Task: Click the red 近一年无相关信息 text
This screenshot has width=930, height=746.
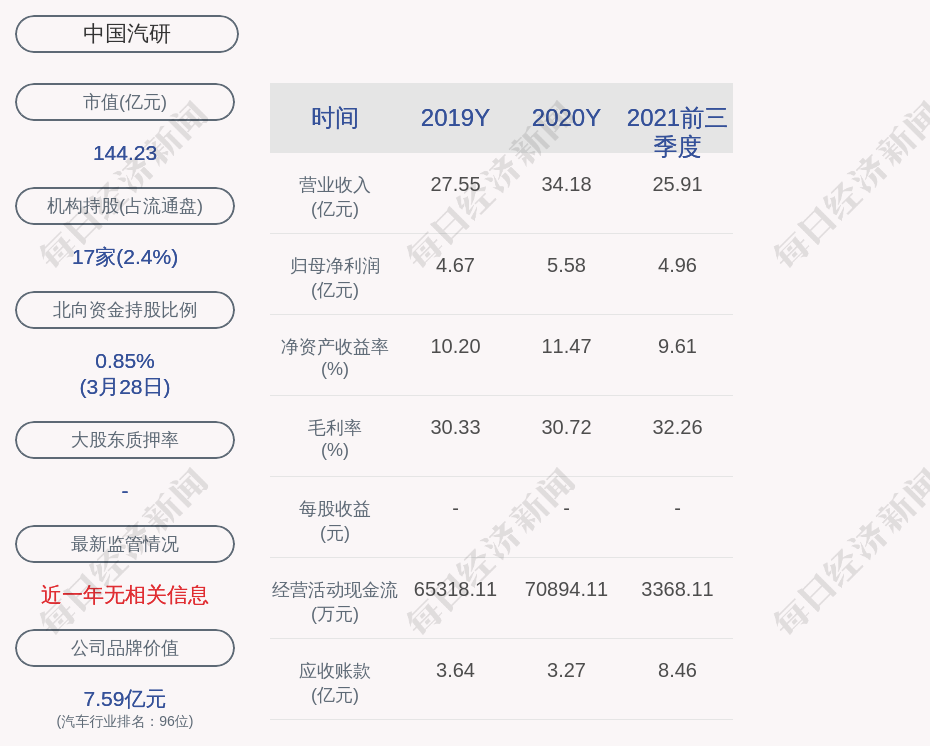Action: pos(125,595)
